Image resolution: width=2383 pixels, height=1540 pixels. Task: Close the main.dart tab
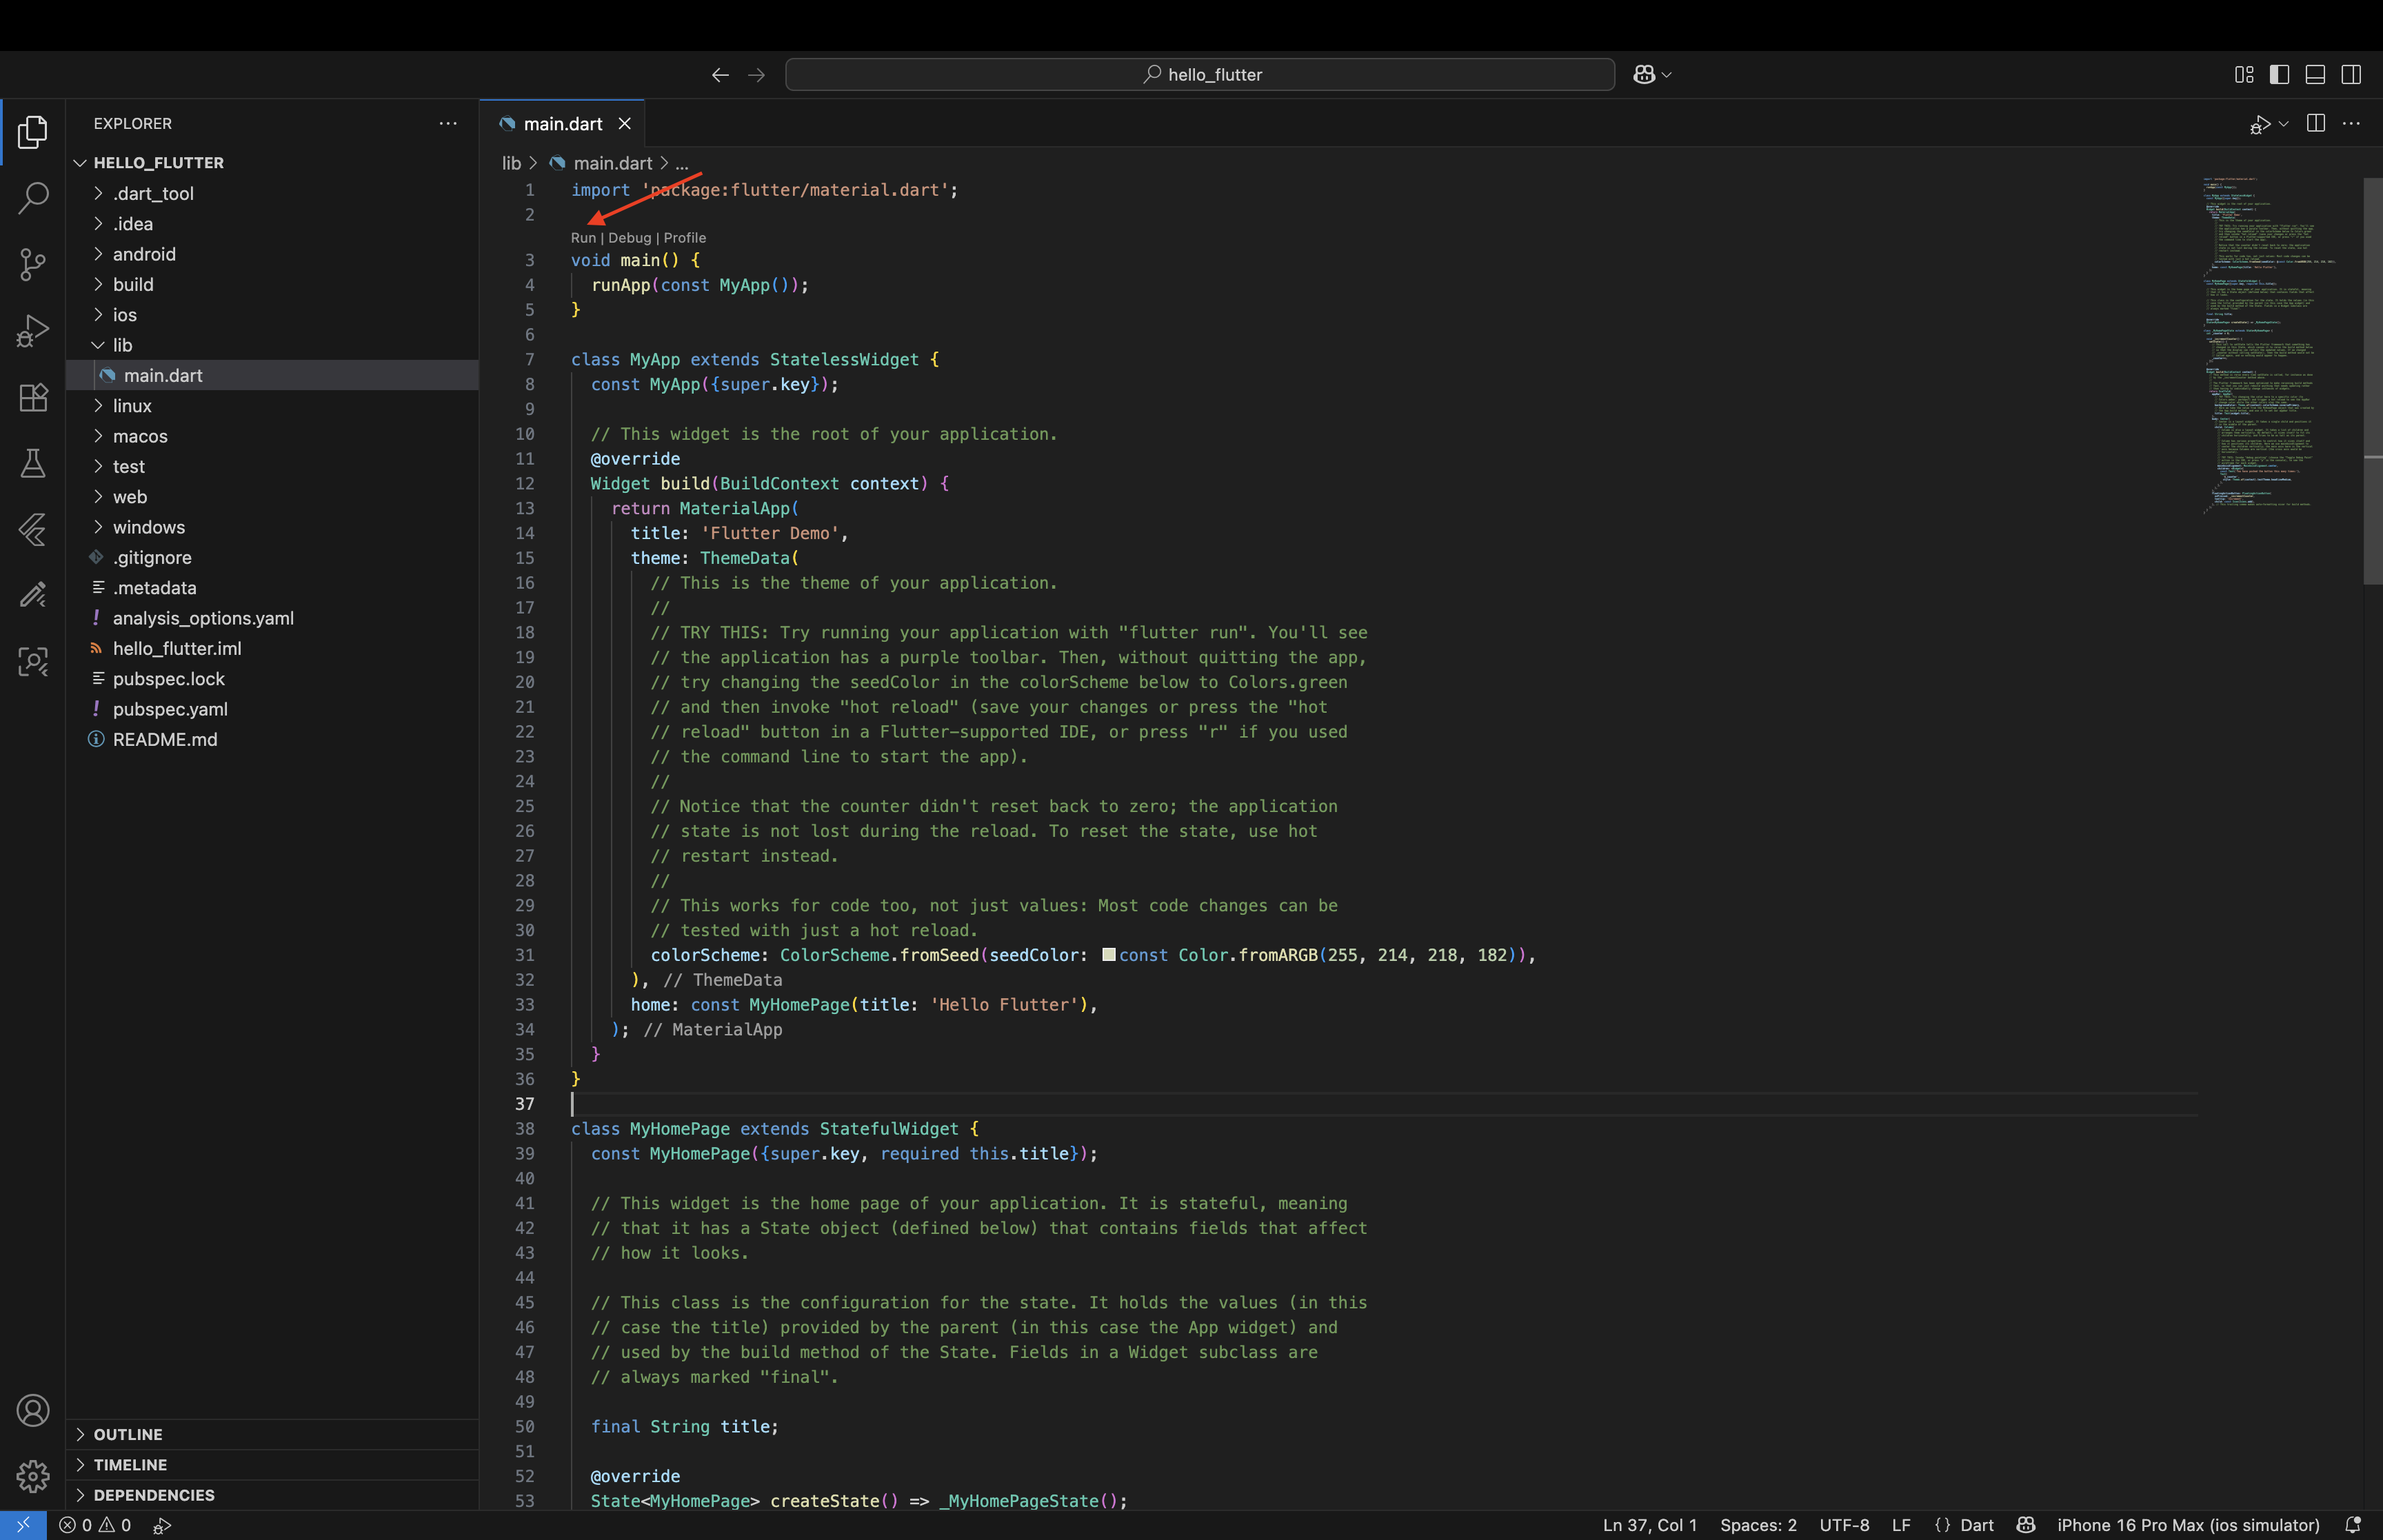click(625, 123)
